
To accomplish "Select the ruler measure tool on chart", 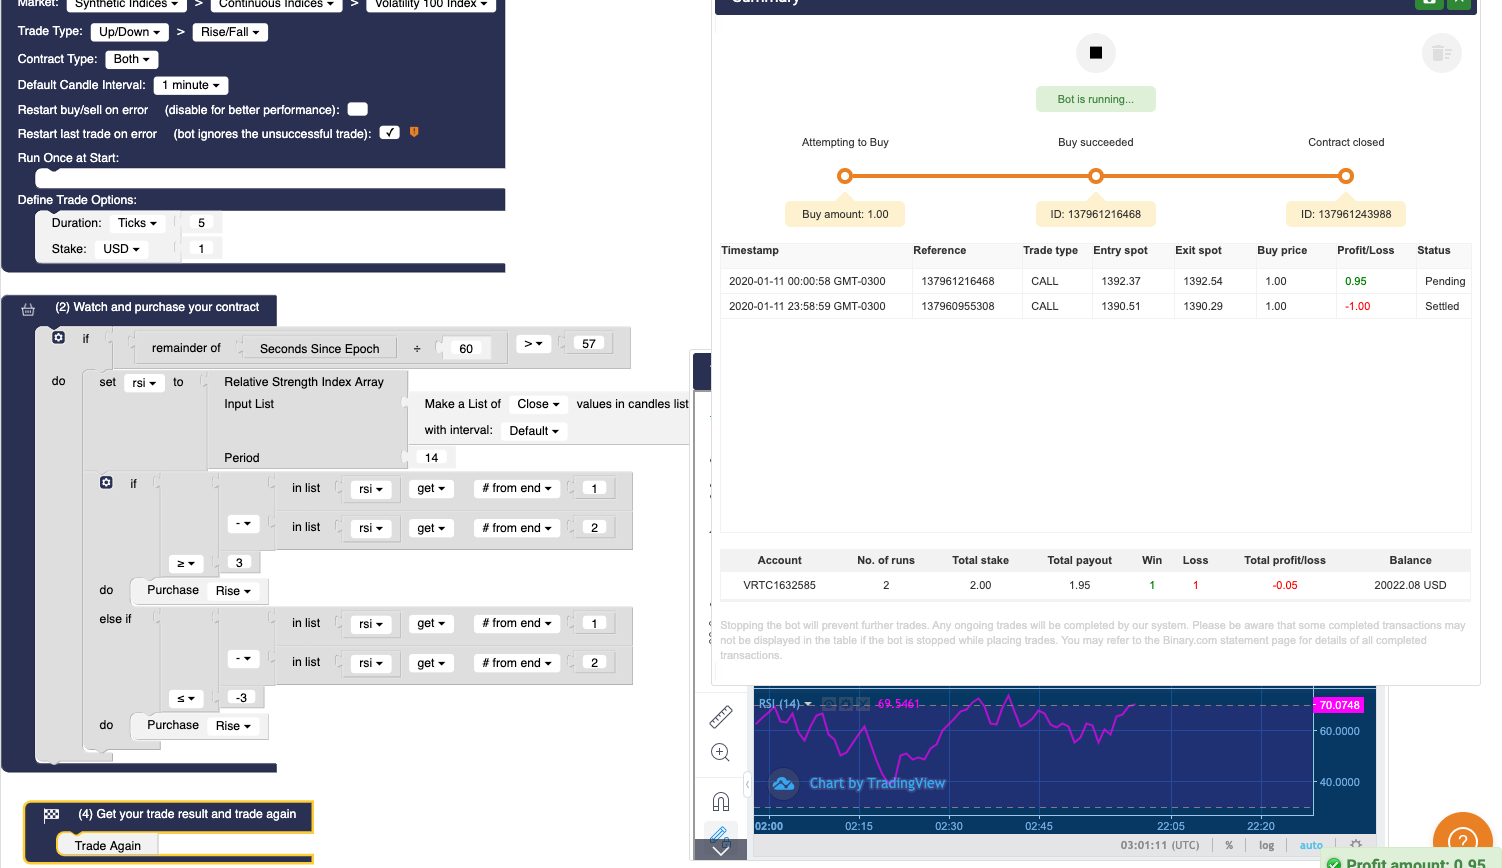I will (x=720, y=716).
